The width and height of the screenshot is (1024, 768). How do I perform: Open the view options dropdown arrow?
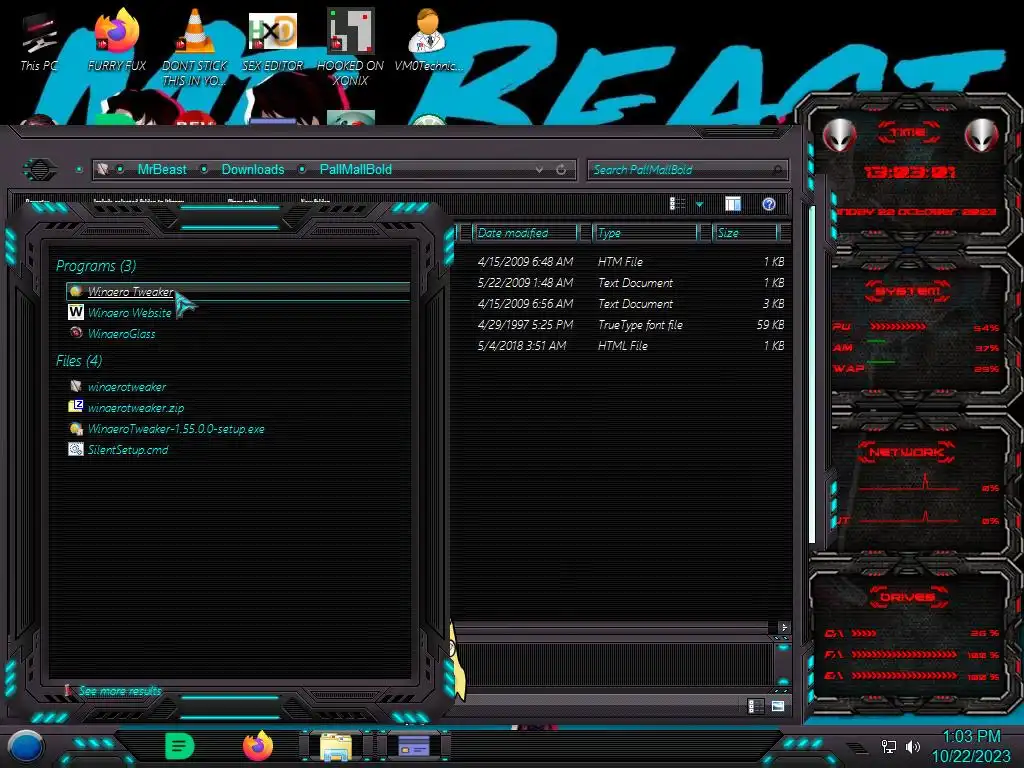[699, 205]
